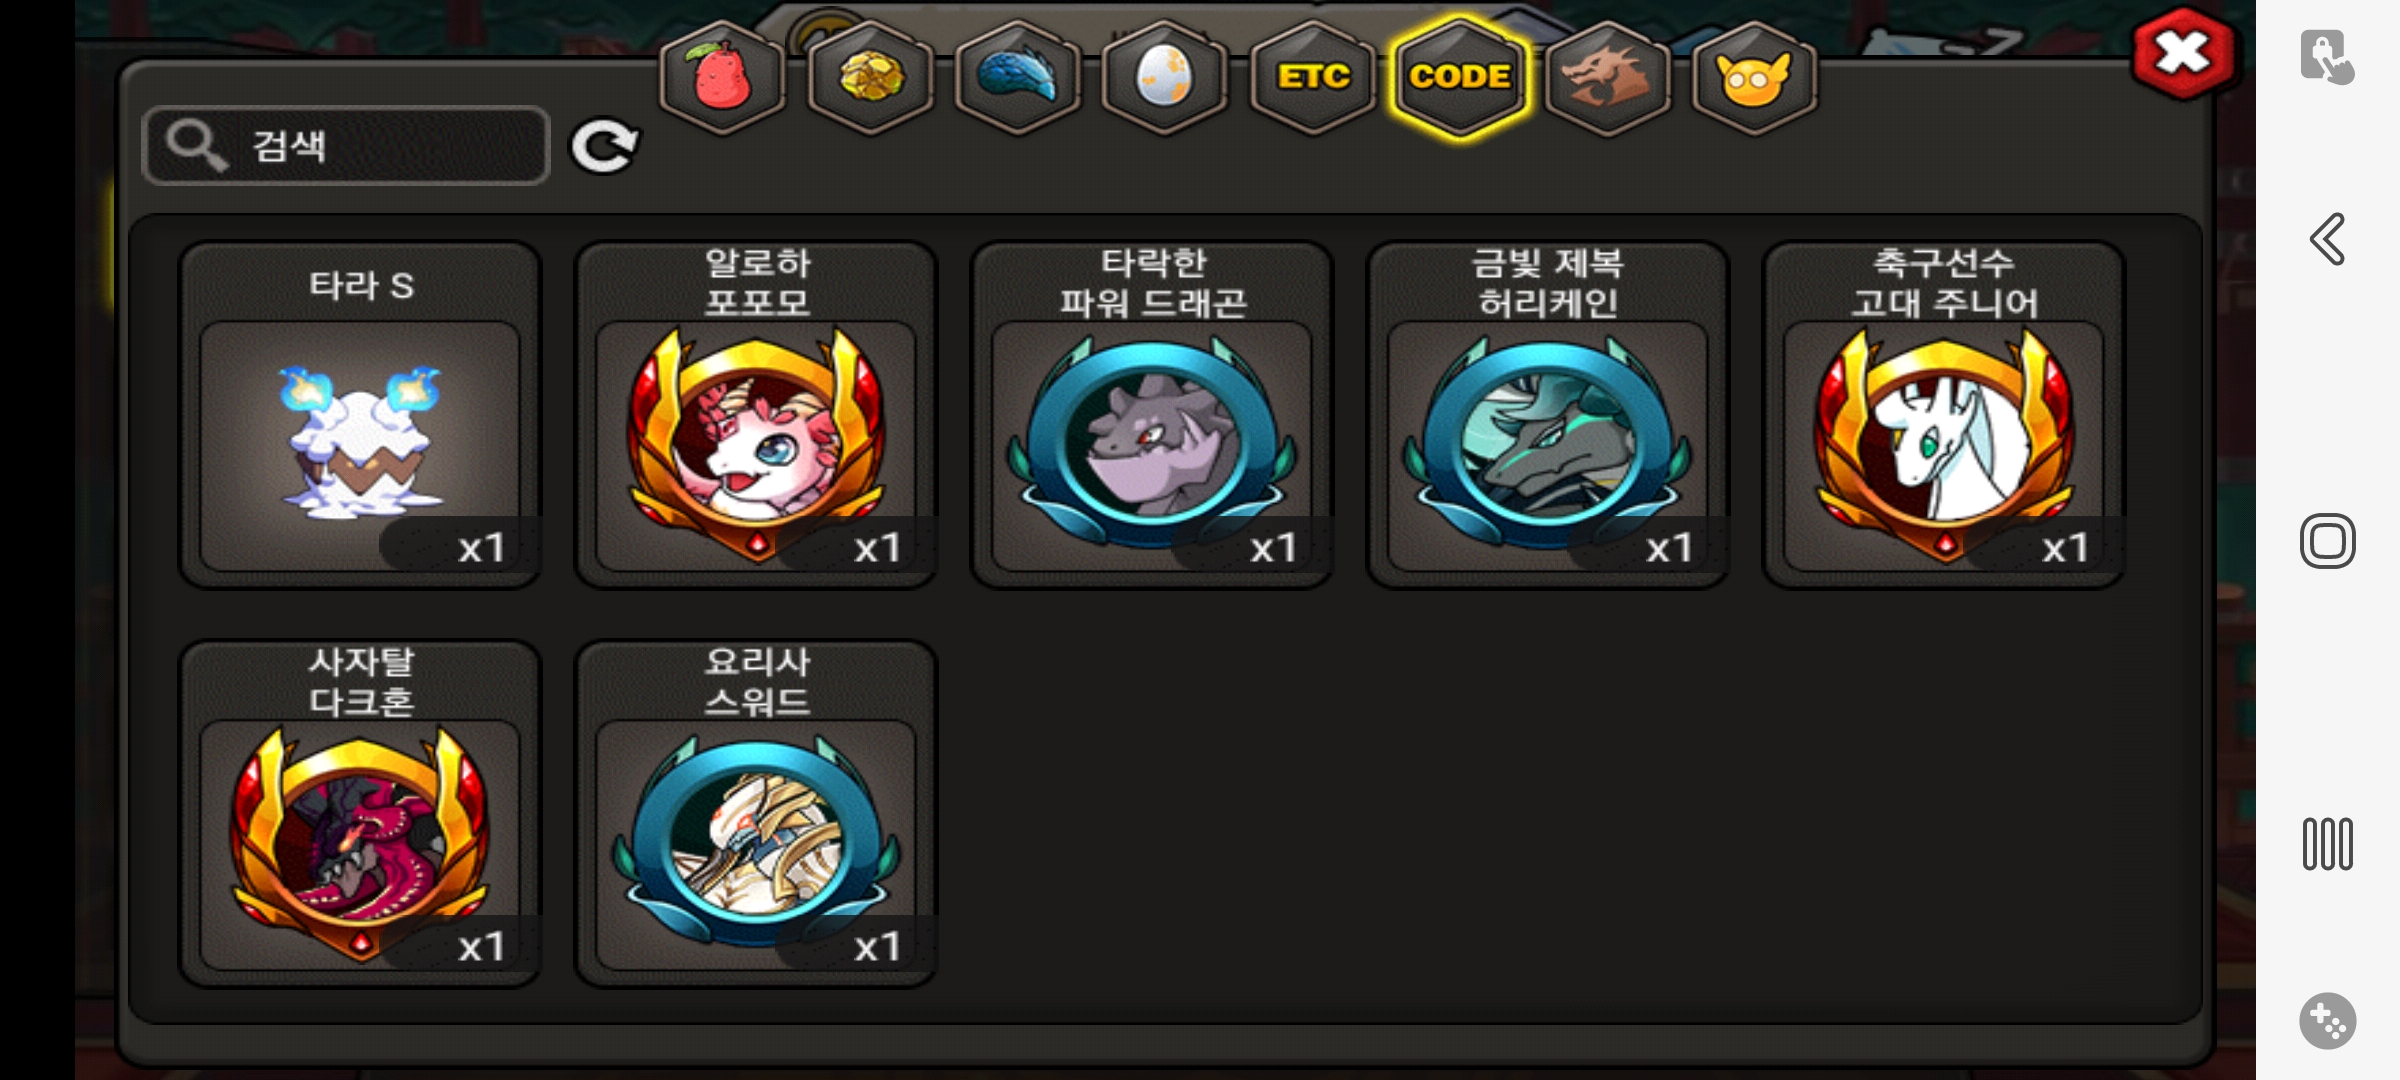Focus the 검색 search field
This screenshot has width=2400, height=1080.
click(x=346, y=146)
